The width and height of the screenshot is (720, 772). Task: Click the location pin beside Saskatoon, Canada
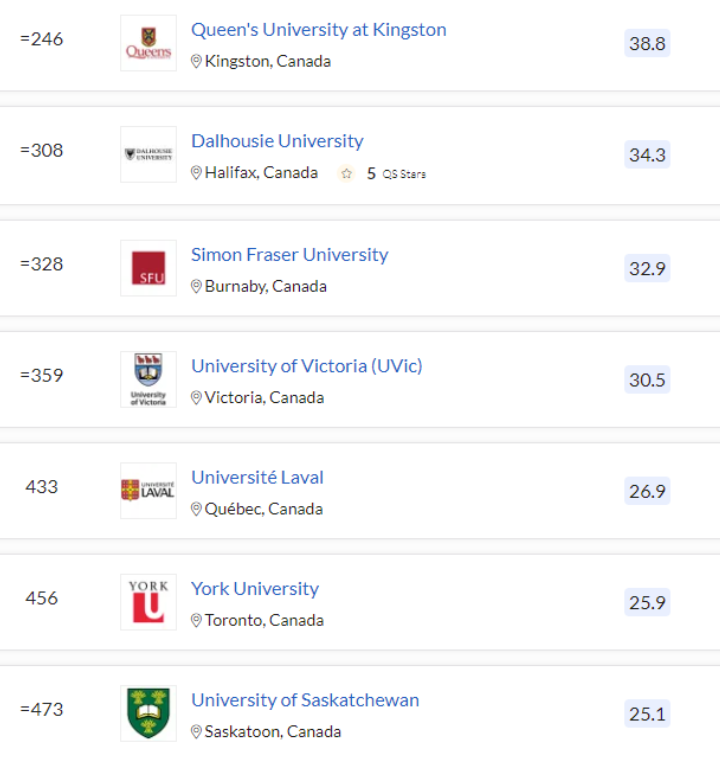click(196, 732)
